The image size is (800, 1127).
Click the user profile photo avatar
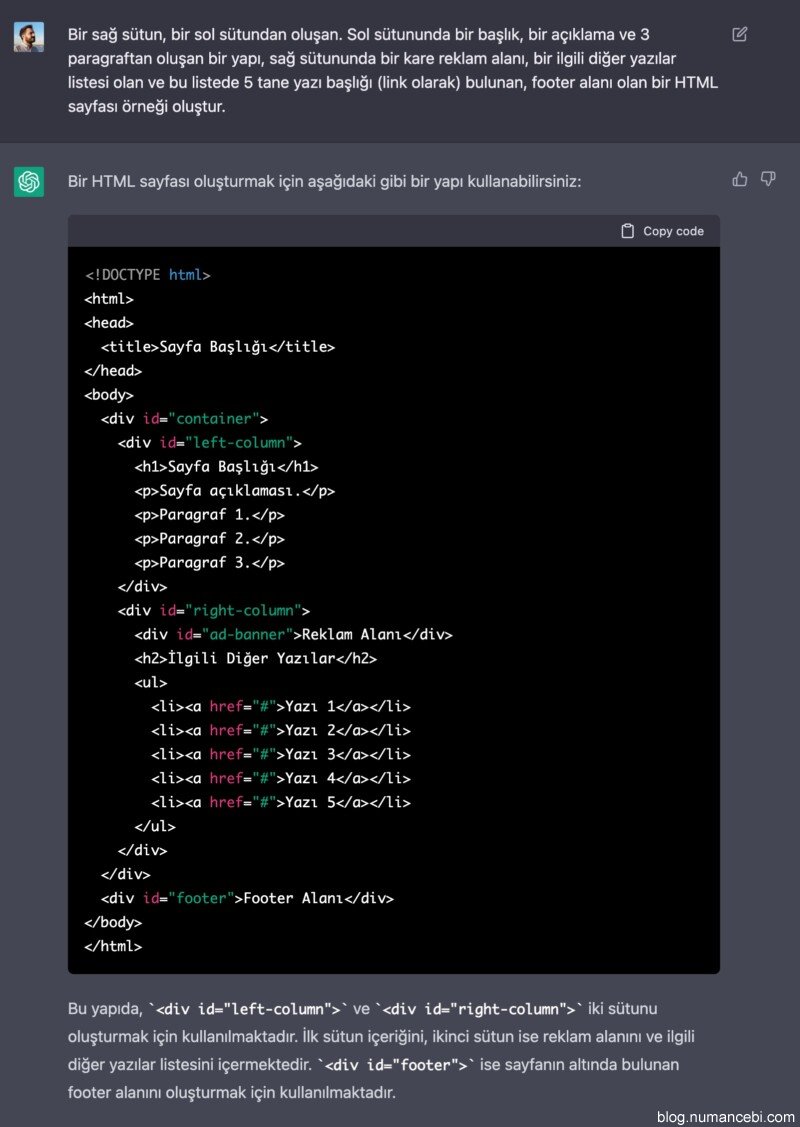29,37
